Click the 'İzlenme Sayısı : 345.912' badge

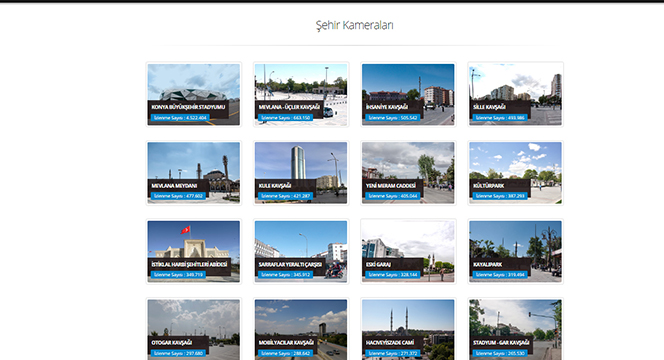[x=285, y=275]
